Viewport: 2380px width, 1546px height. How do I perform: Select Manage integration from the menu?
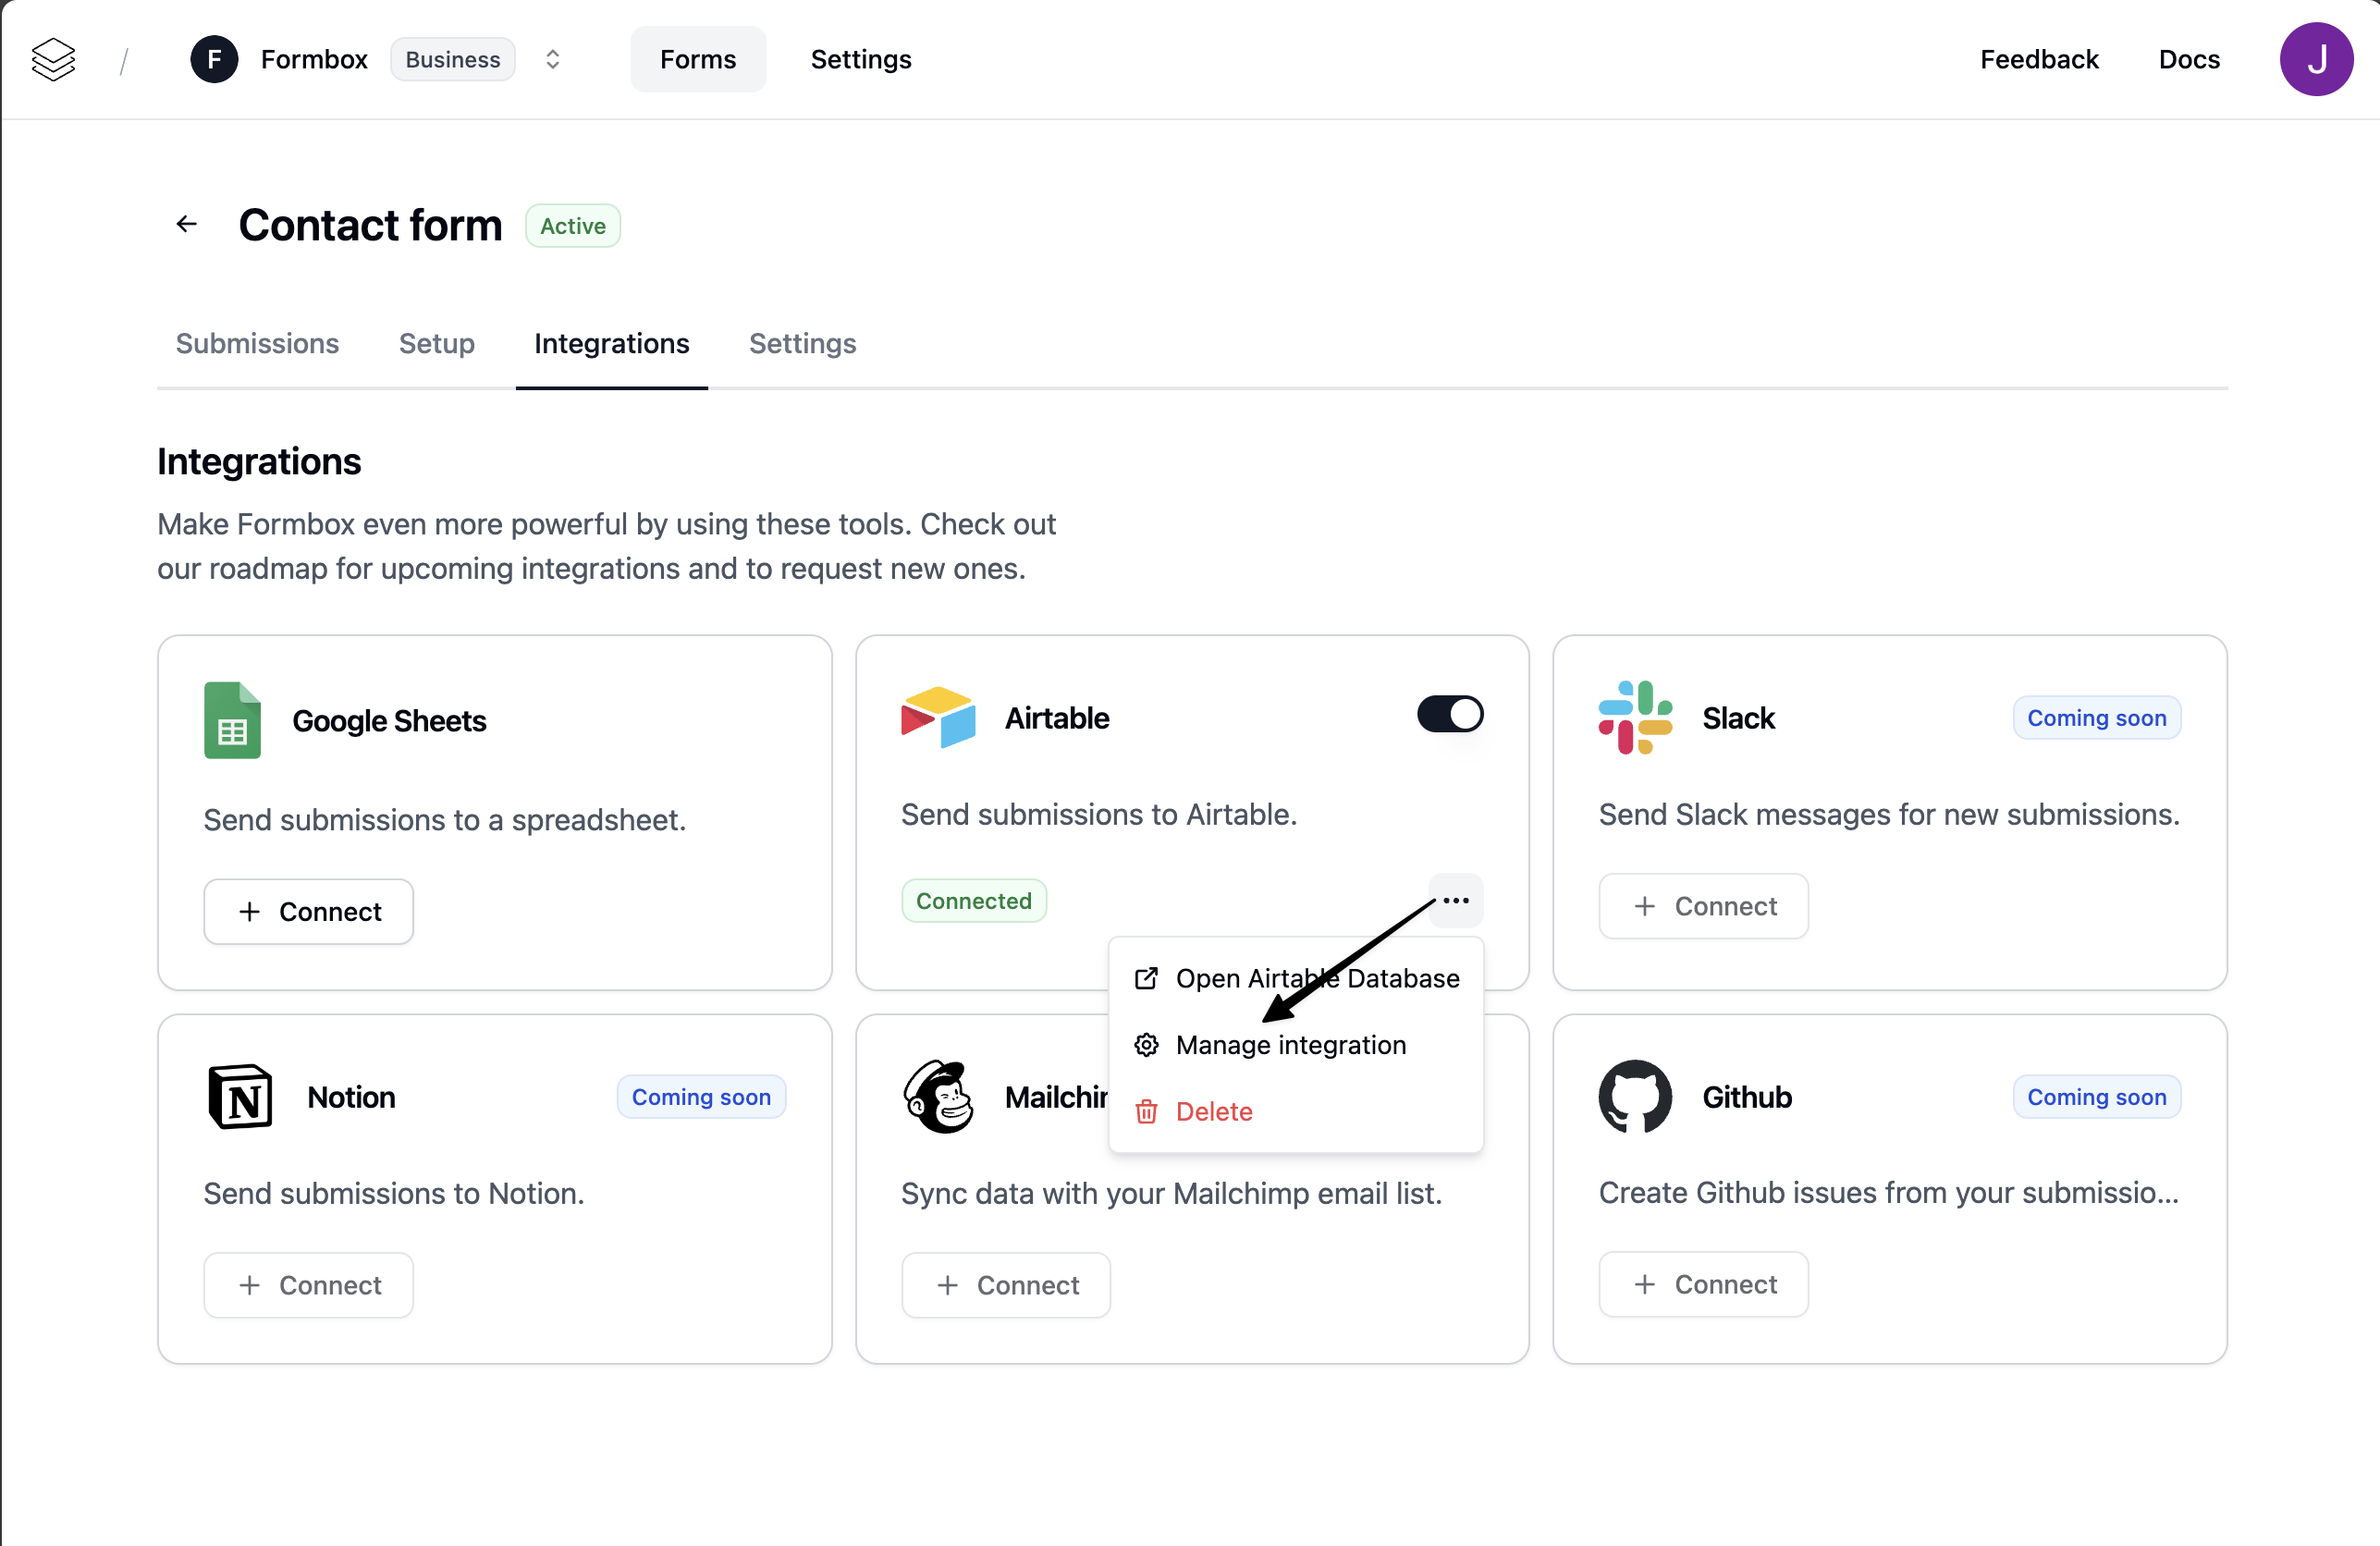(1290, 1044)
